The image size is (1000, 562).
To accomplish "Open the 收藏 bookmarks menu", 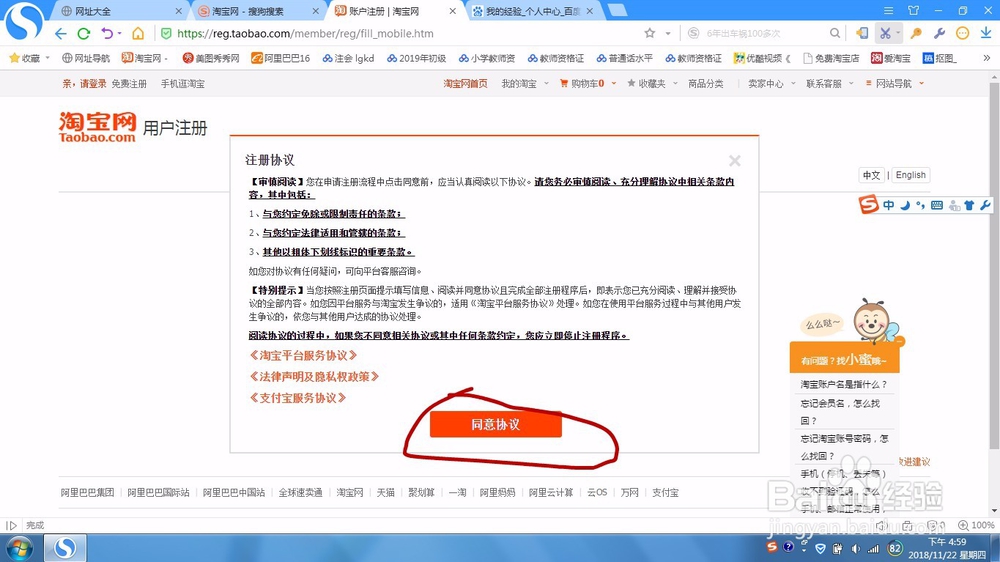I will [29, 58].
